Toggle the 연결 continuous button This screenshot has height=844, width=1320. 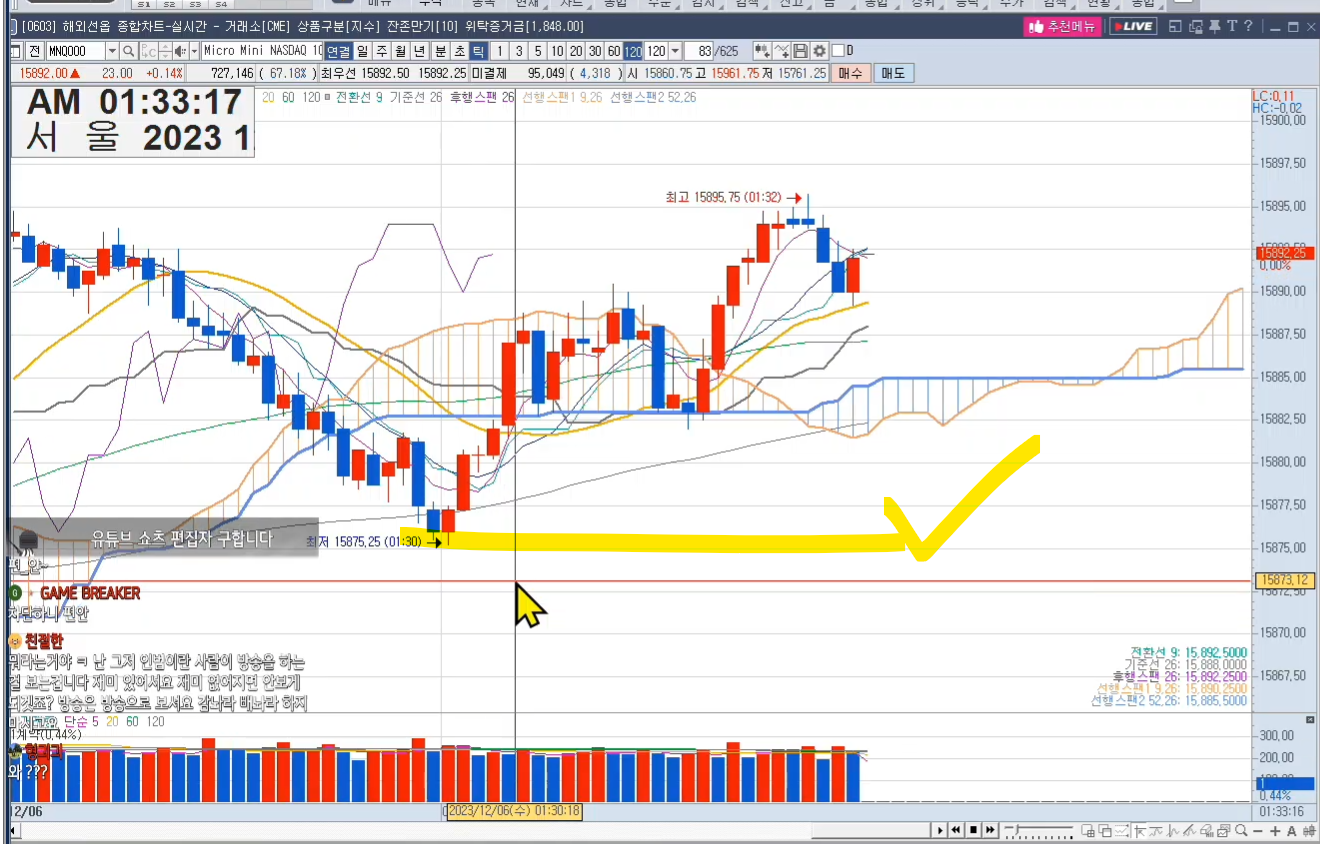pos(339,51)
